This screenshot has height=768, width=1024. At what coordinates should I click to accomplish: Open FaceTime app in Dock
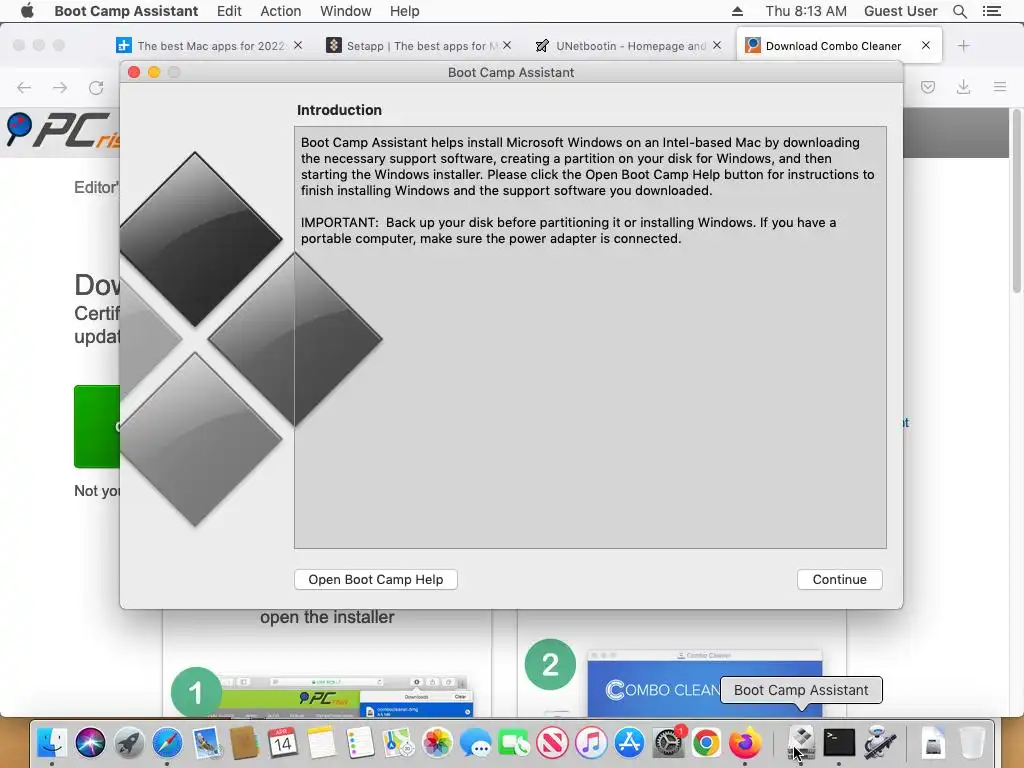(x=514, y=743)
